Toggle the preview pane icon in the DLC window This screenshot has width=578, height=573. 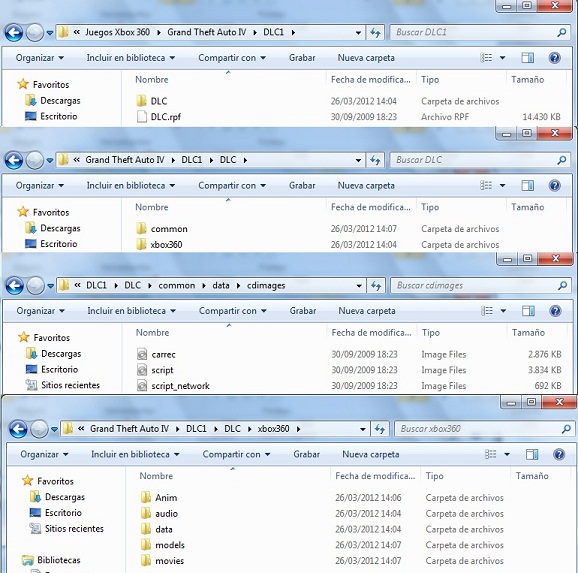click(527, 185)
